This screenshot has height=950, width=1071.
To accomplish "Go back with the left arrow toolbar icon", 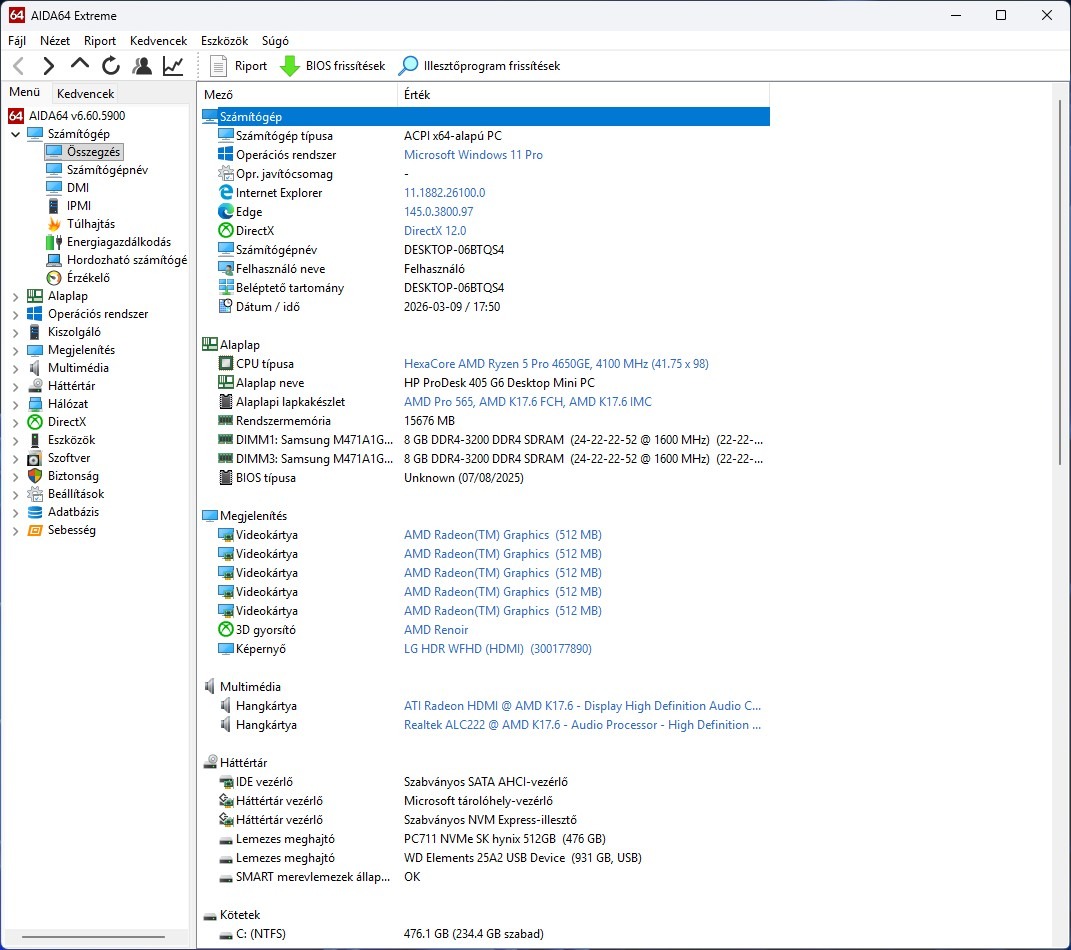I will pyautogui.click(x=19, y=66).
